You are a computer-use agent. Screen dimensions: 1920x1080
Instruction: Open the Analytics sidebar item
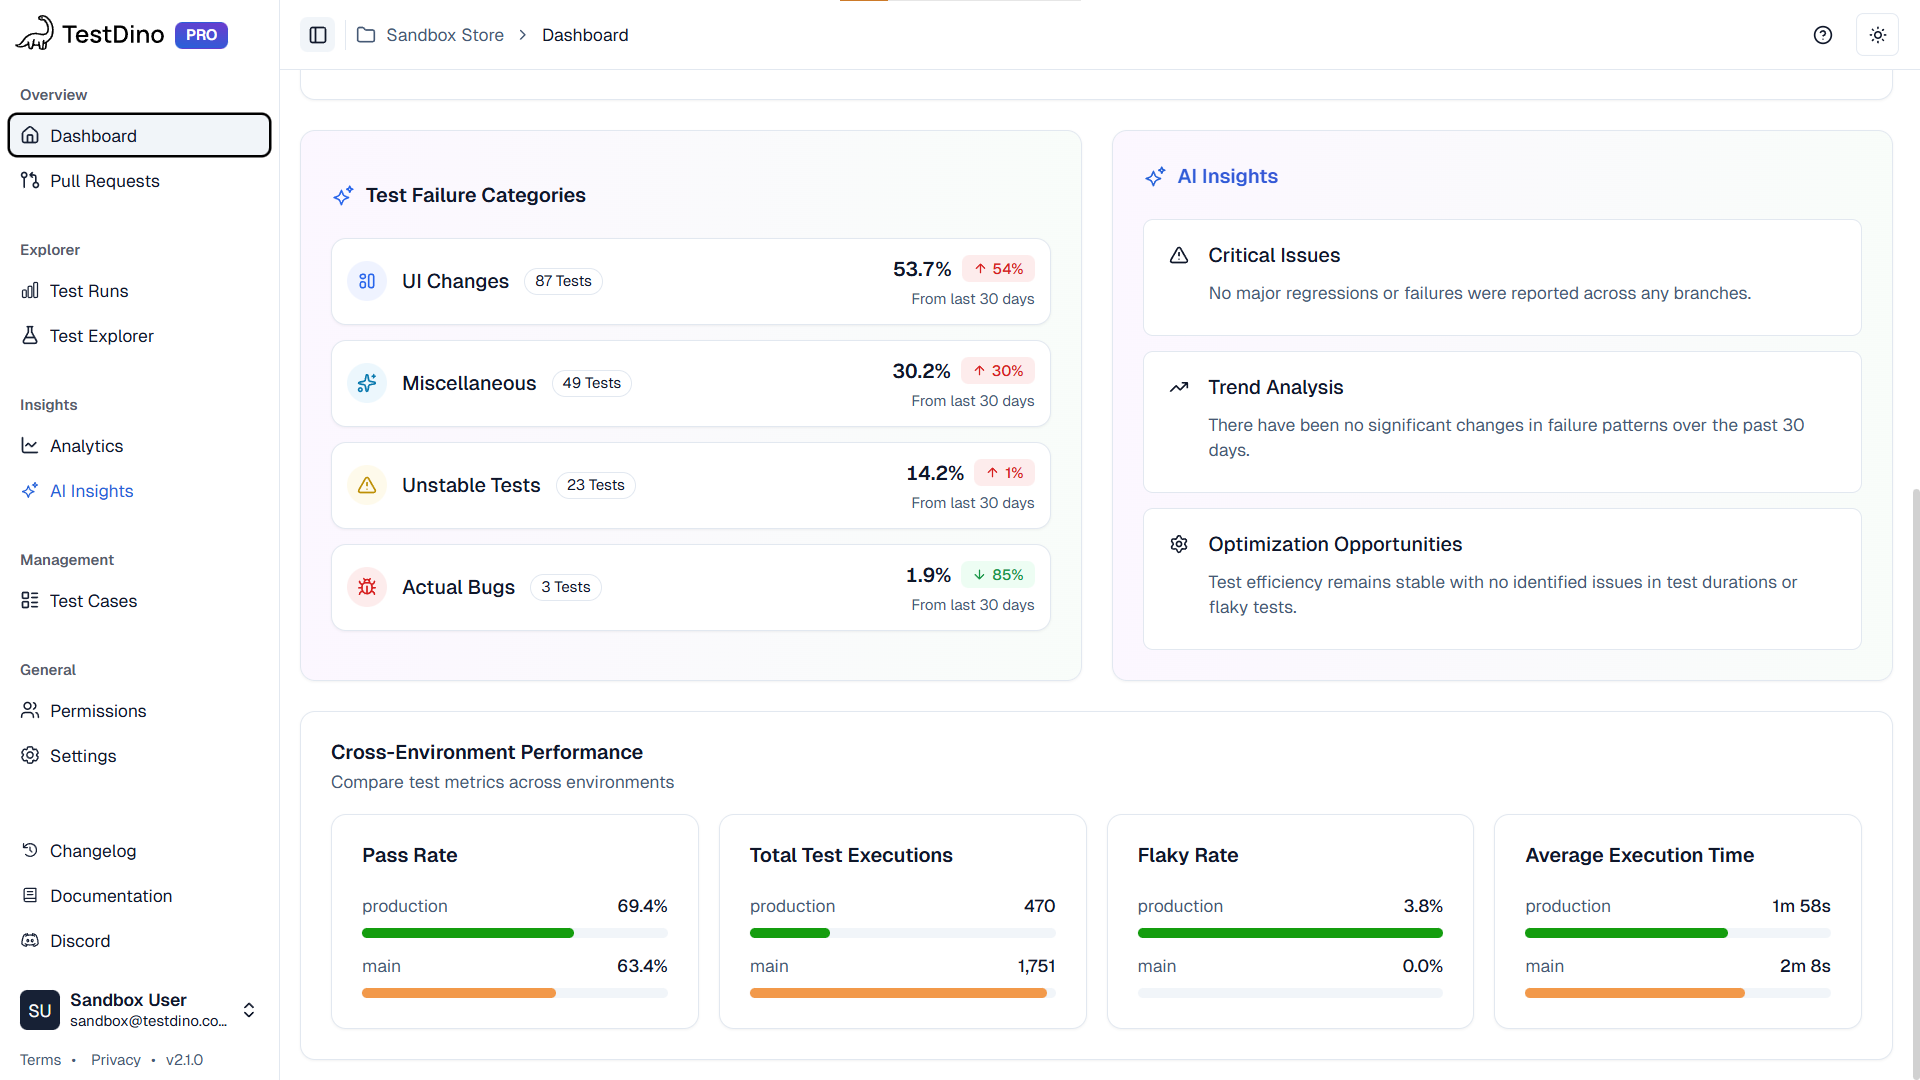(86, 446)
